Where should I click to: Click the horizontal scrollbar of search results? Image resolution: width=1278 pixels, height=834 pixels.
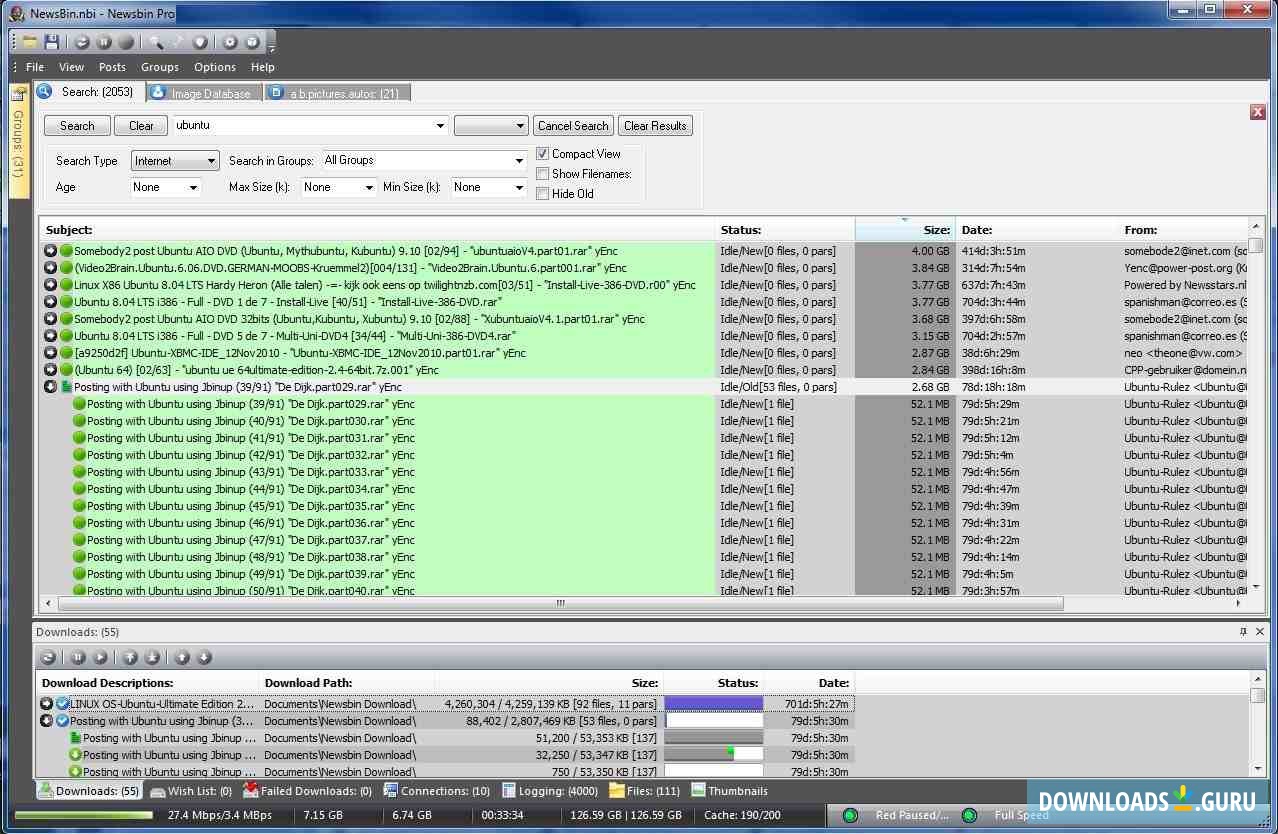pos(560,604)
